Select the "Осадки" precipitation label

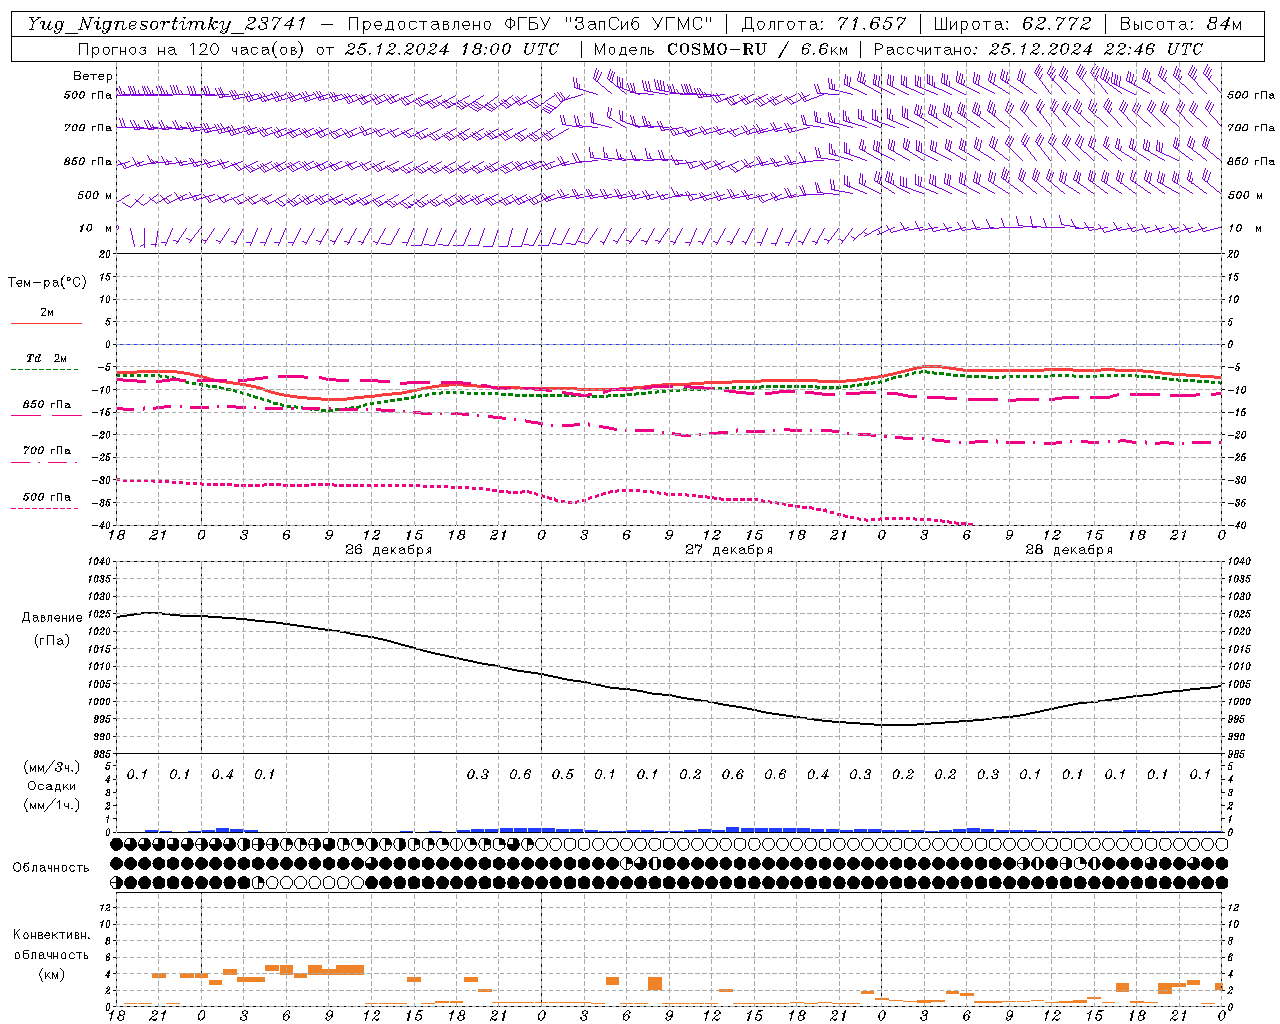tap(52, 786)
